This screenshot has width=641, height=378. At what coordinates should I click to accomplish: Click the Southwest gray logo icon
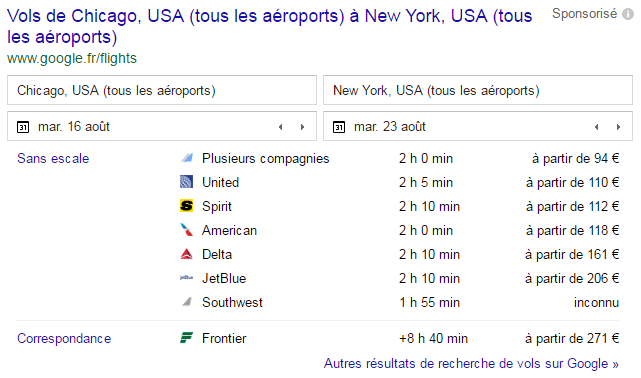point(186,302)
